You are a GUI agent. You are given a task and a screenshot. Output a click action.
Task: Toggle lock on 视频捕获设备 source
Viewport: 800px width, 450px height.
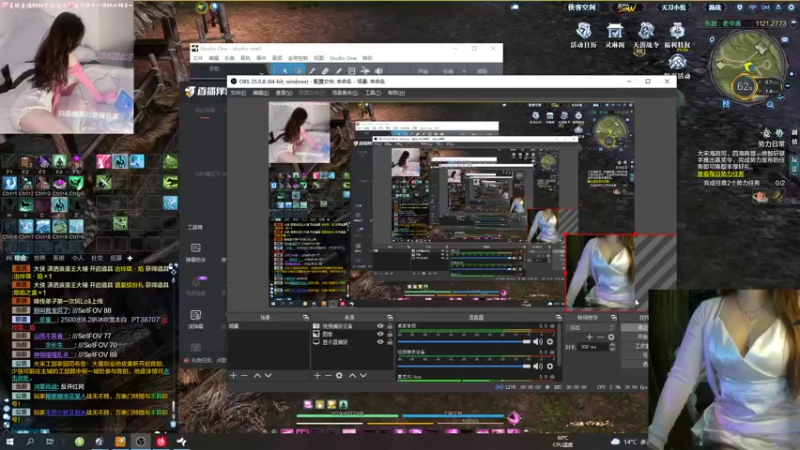390,326
